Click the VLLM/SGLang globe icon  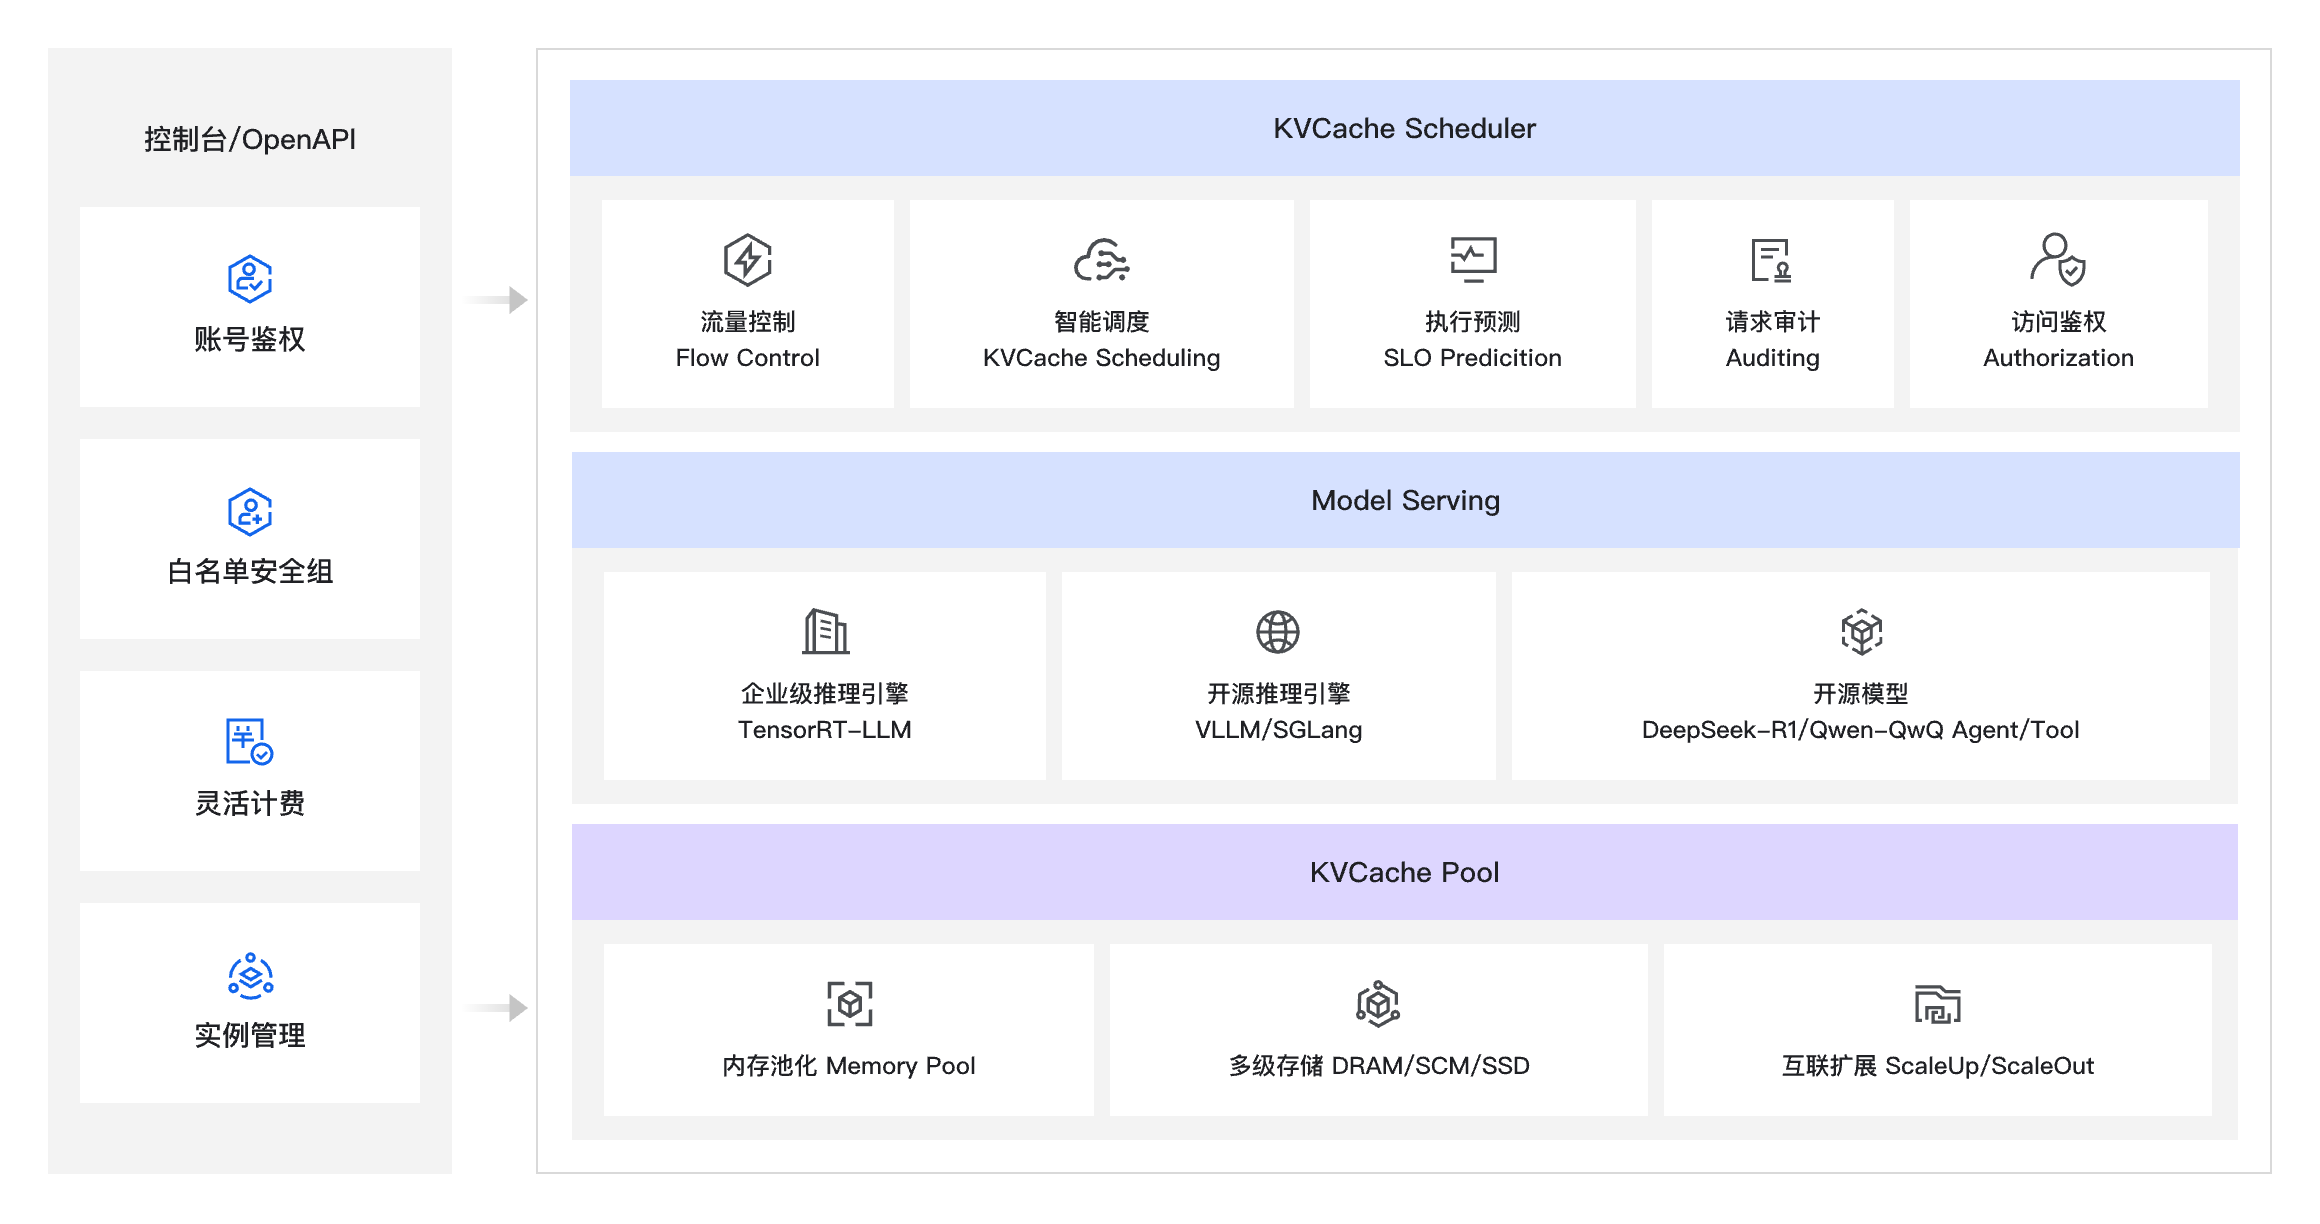[x=1277, y=631]
